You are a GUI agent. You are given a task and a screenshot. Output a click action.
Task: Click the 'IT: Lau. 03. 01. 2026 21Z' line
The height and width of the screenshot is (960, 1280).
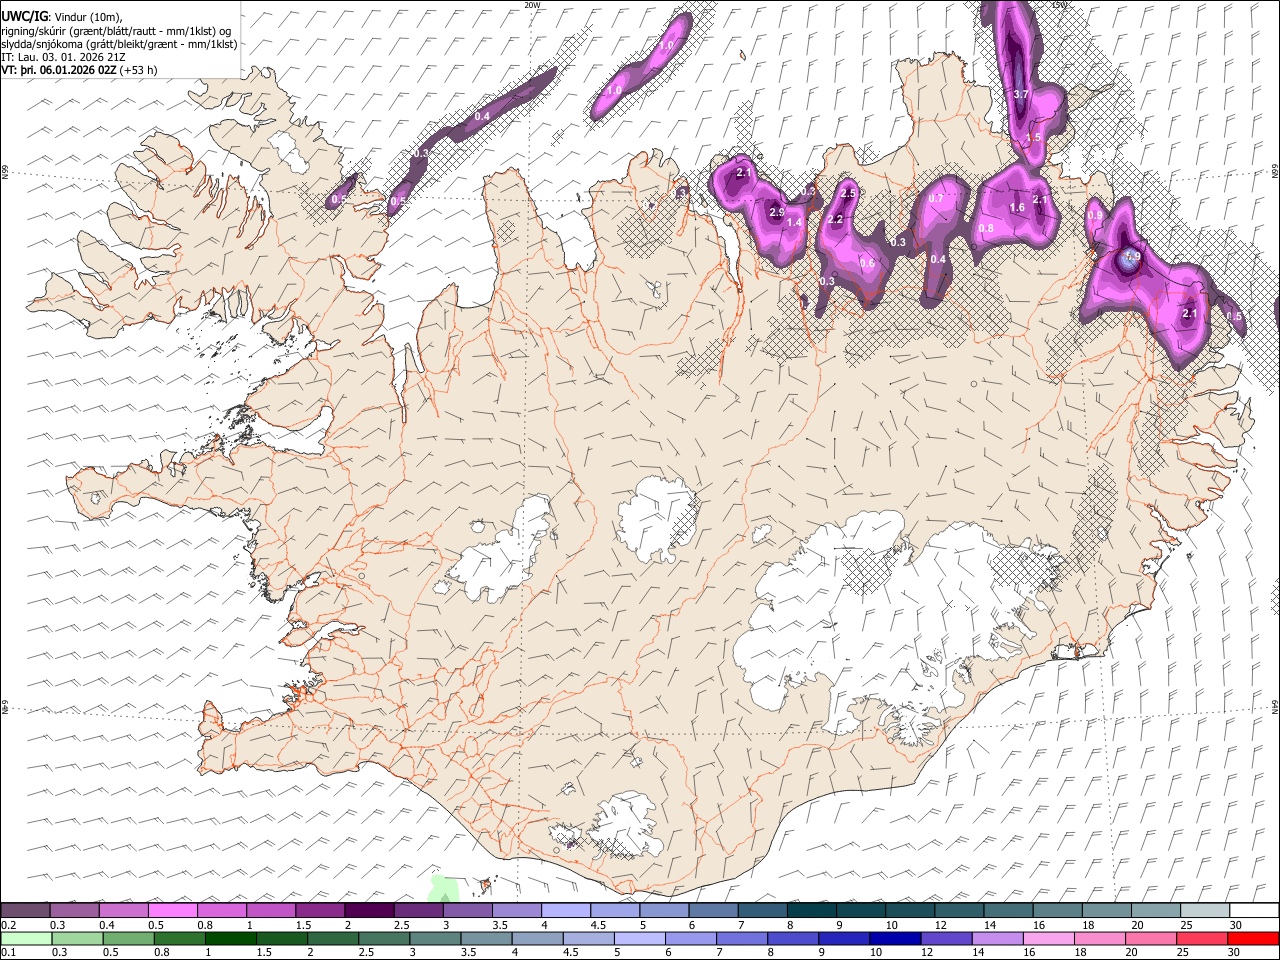pyautogui.click(x=64, y=57)
